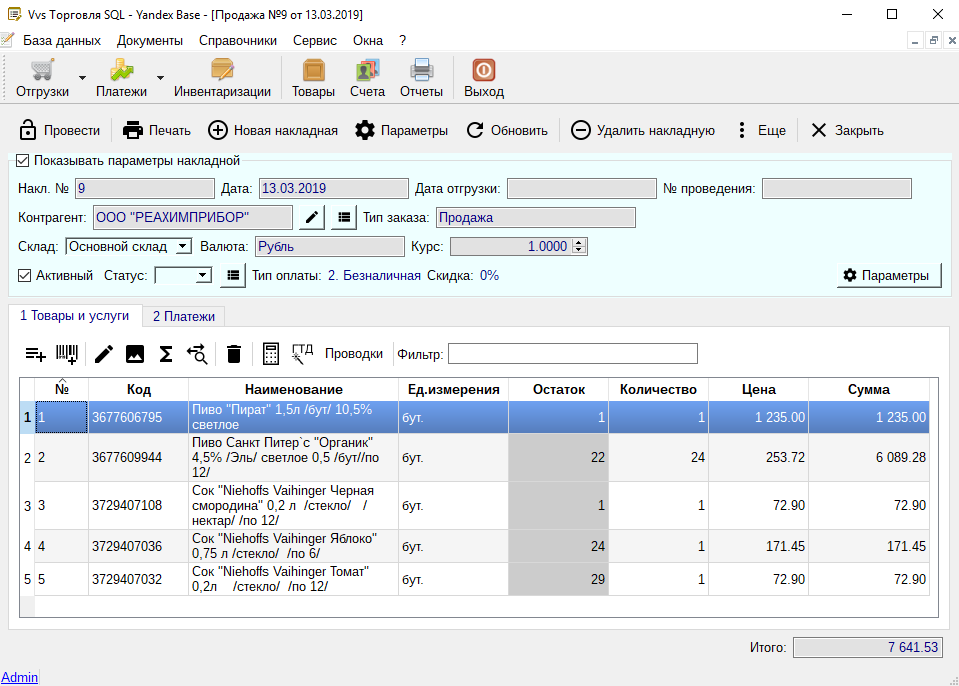This screenshot has height=686, width=959.
Task: Uncheck the Активный checkbox
Action: (x=26, y=275)
